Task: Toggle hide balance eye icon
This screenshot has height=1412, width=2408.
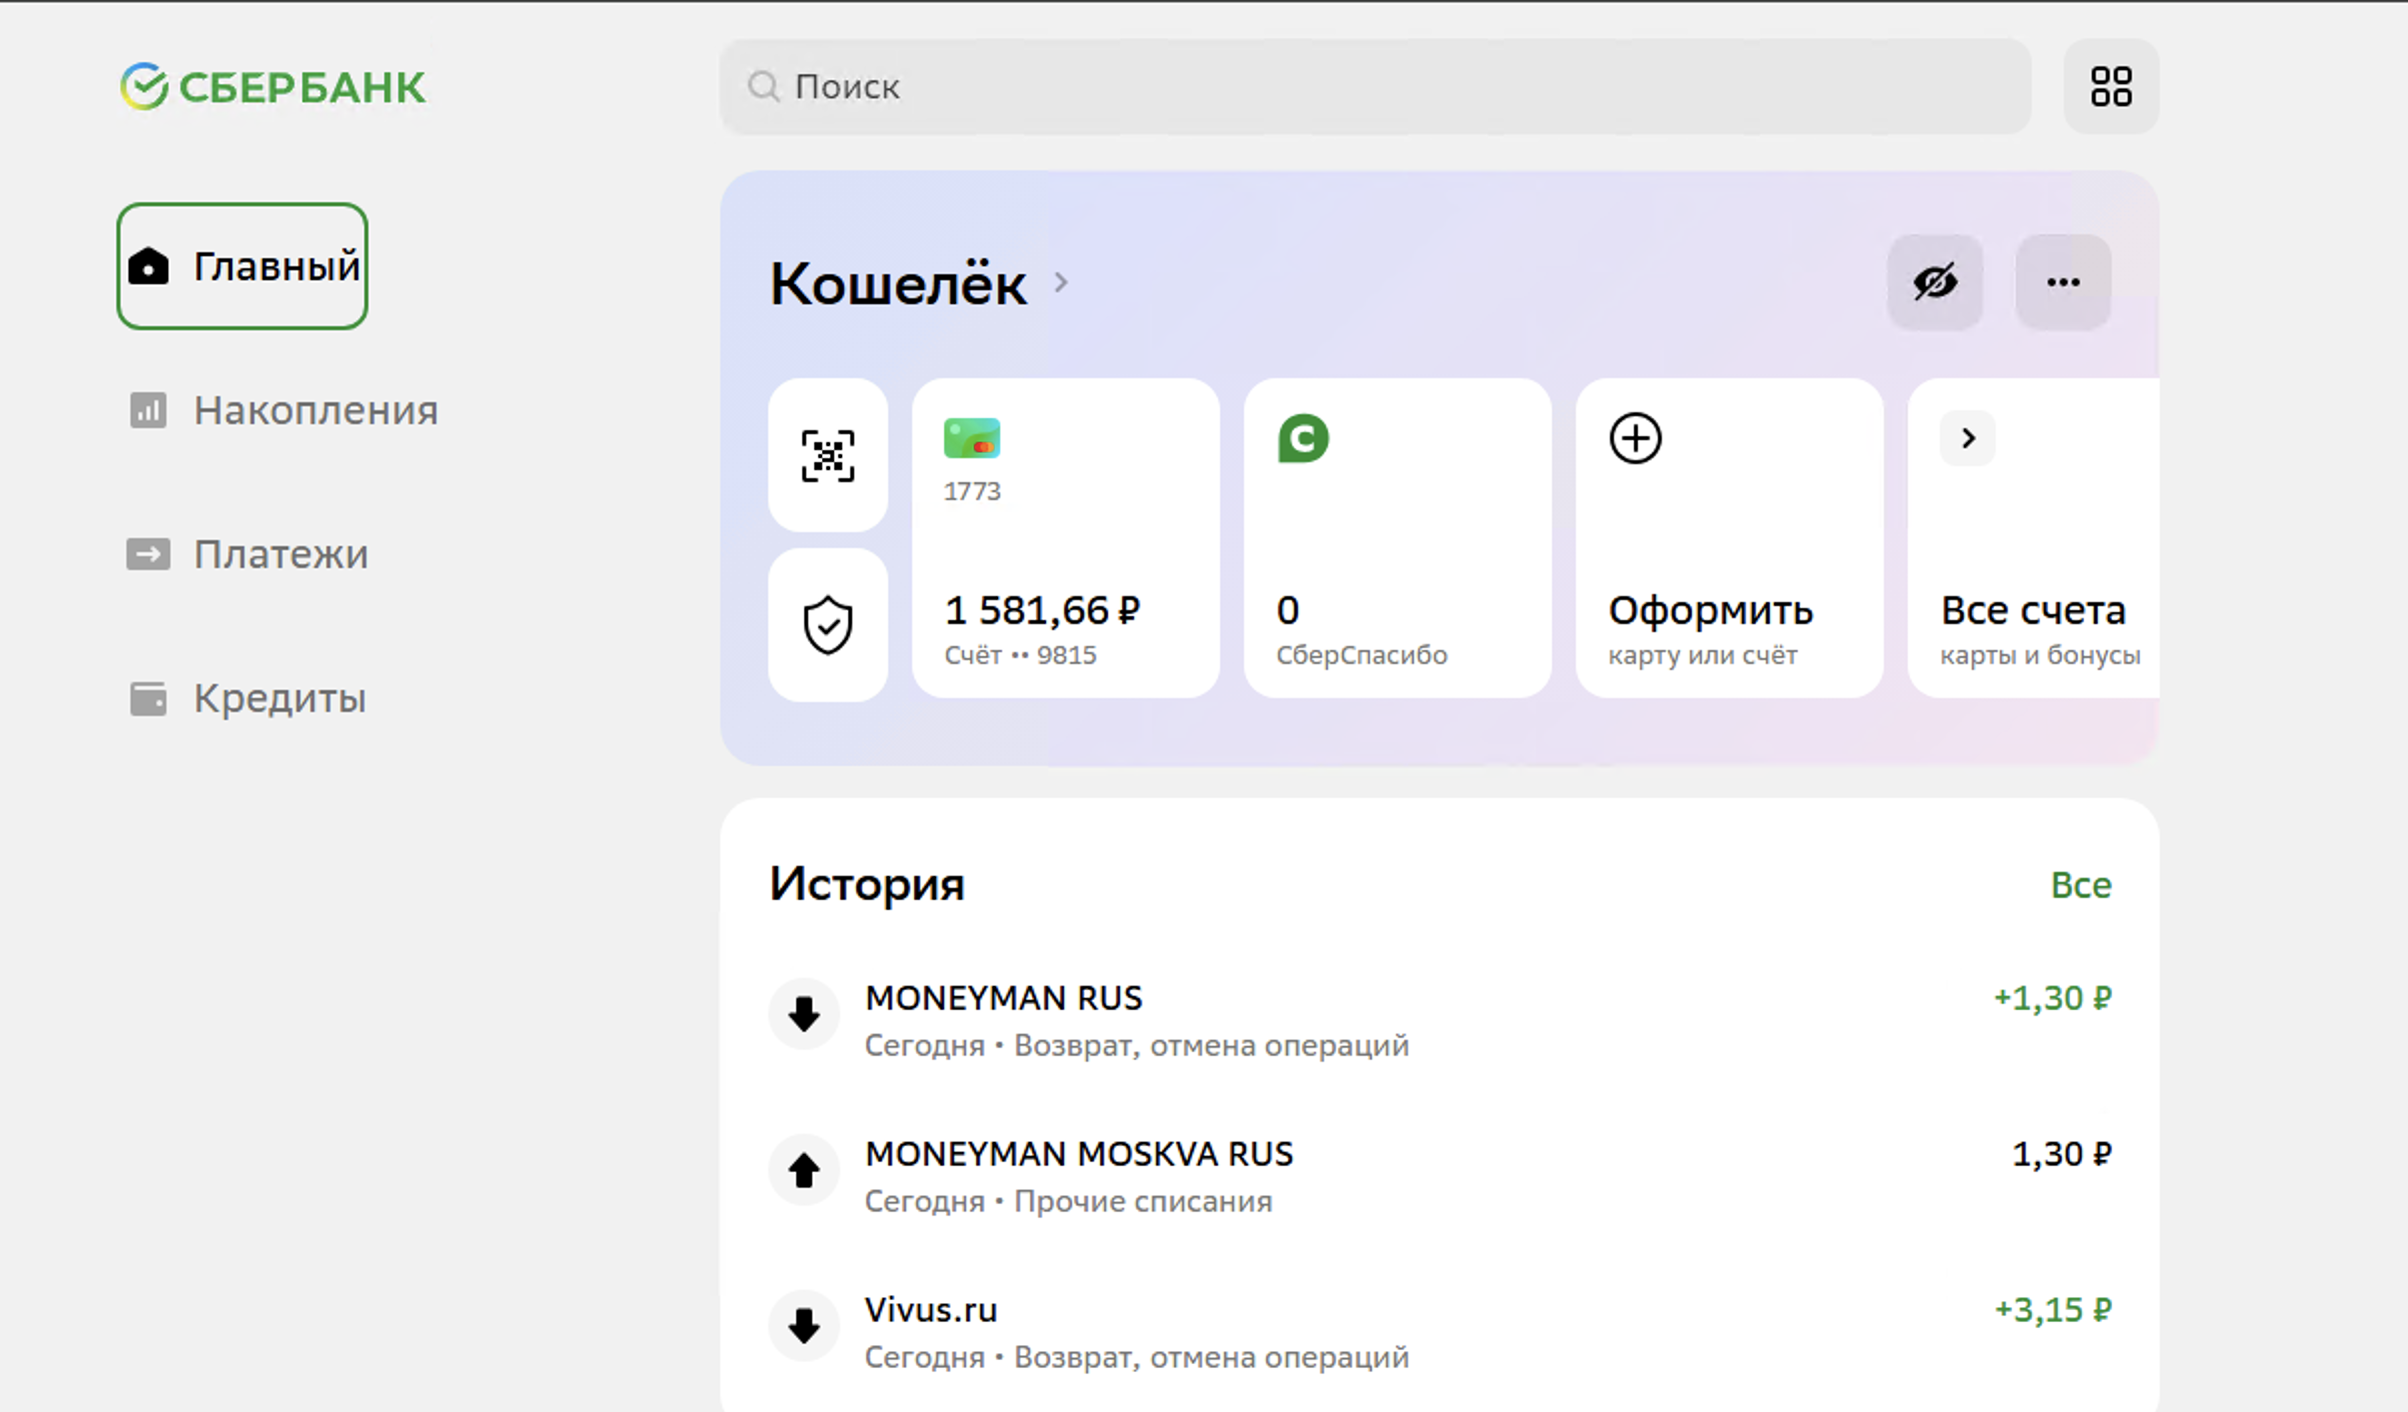Action: [1934, 282]
